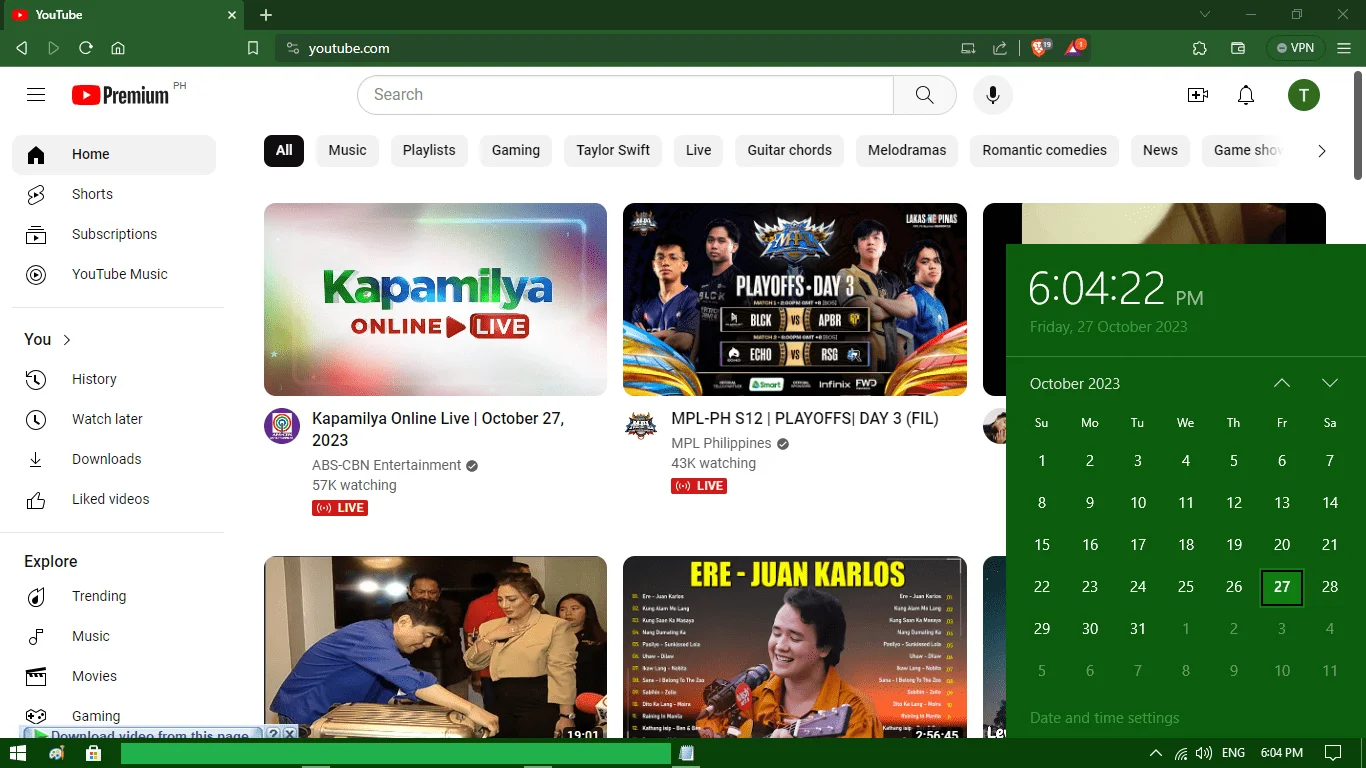Viewport: 1366px width, 768px height.
Task: Open the Brave main menu icon
Action: (1346, 48)
